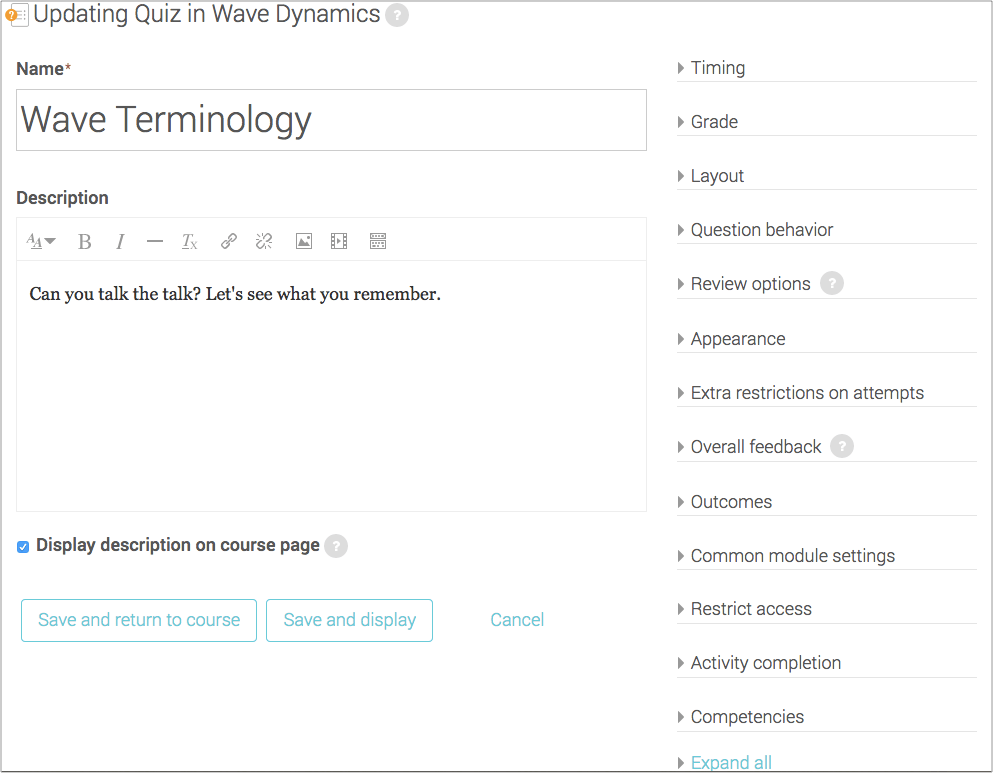Expand the Timing section

coord(717,67)
